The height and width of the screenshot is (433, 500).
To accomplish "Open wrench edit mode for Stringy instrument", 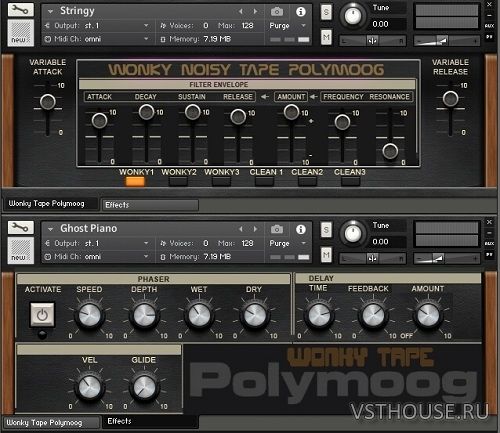I will click(20, 10).
